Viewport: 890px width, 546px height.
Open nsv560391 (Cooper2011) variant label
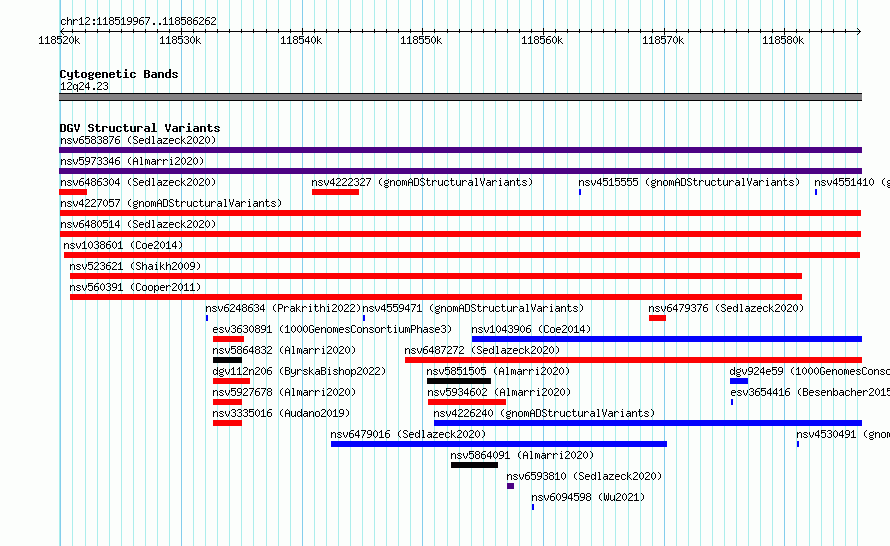click(x=135, y=287)
